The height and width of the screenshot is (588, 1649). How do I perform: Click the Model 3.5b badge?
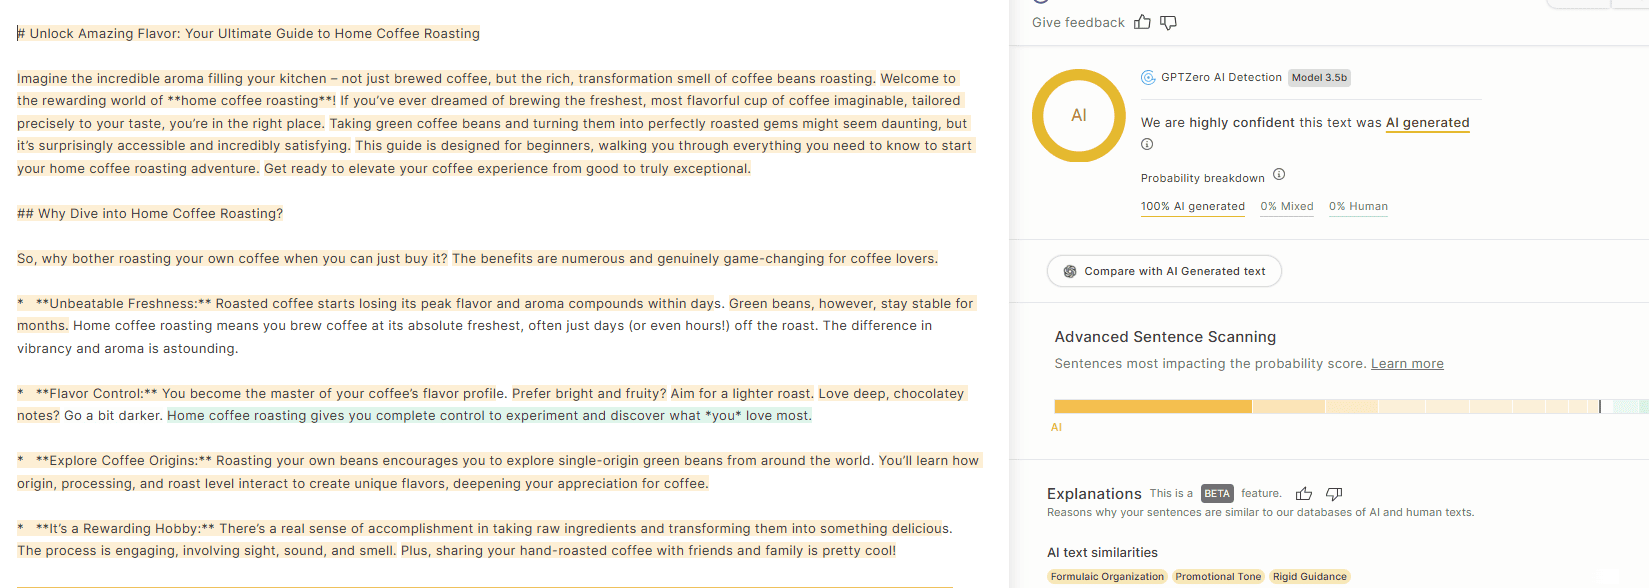[1319, 77]
